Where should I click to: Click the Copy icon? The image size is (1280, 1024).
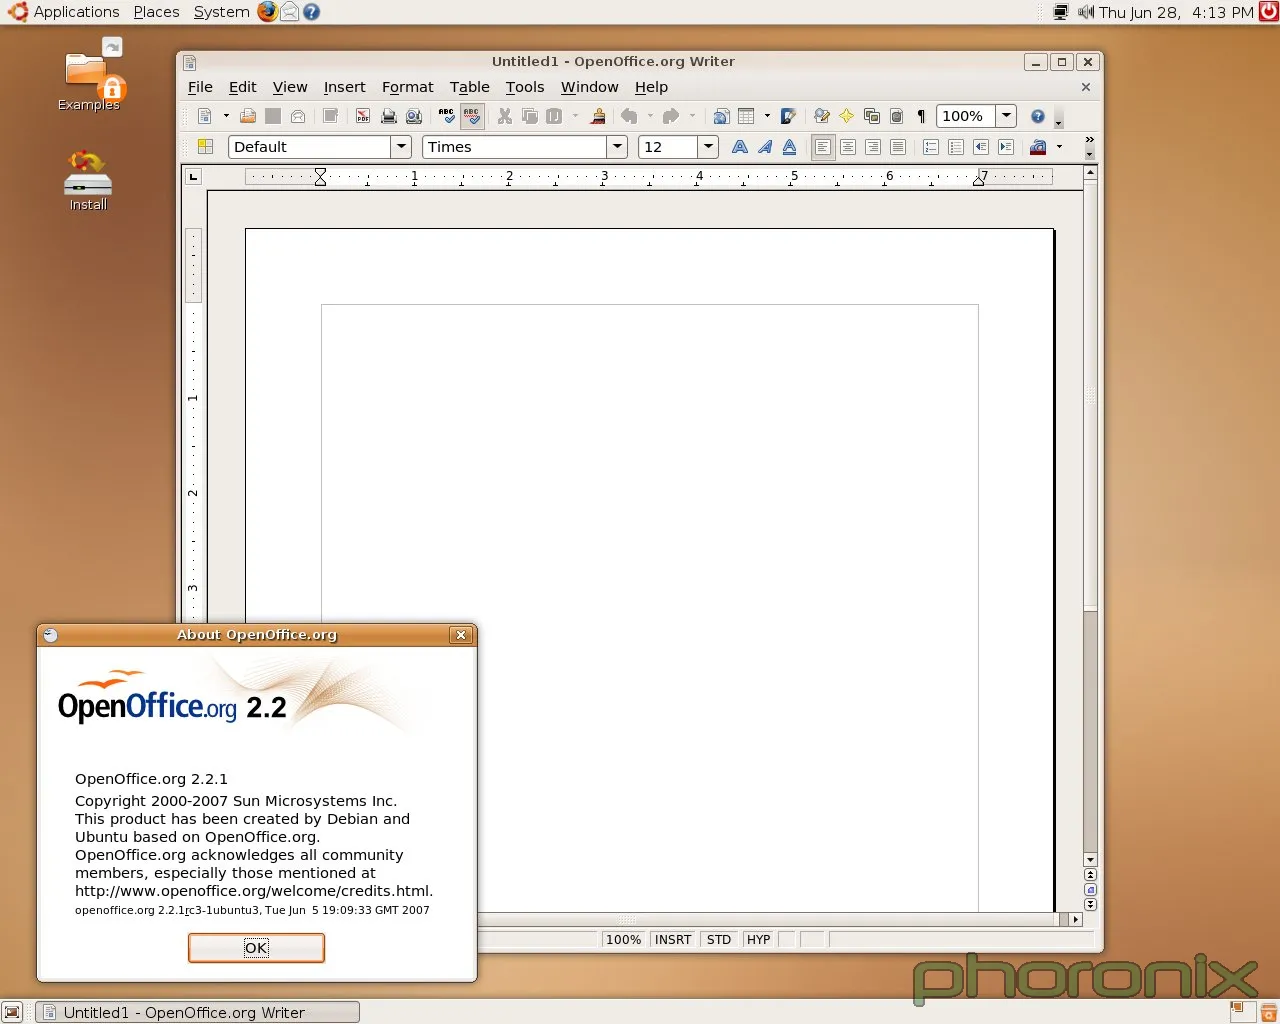coord(530,116)
